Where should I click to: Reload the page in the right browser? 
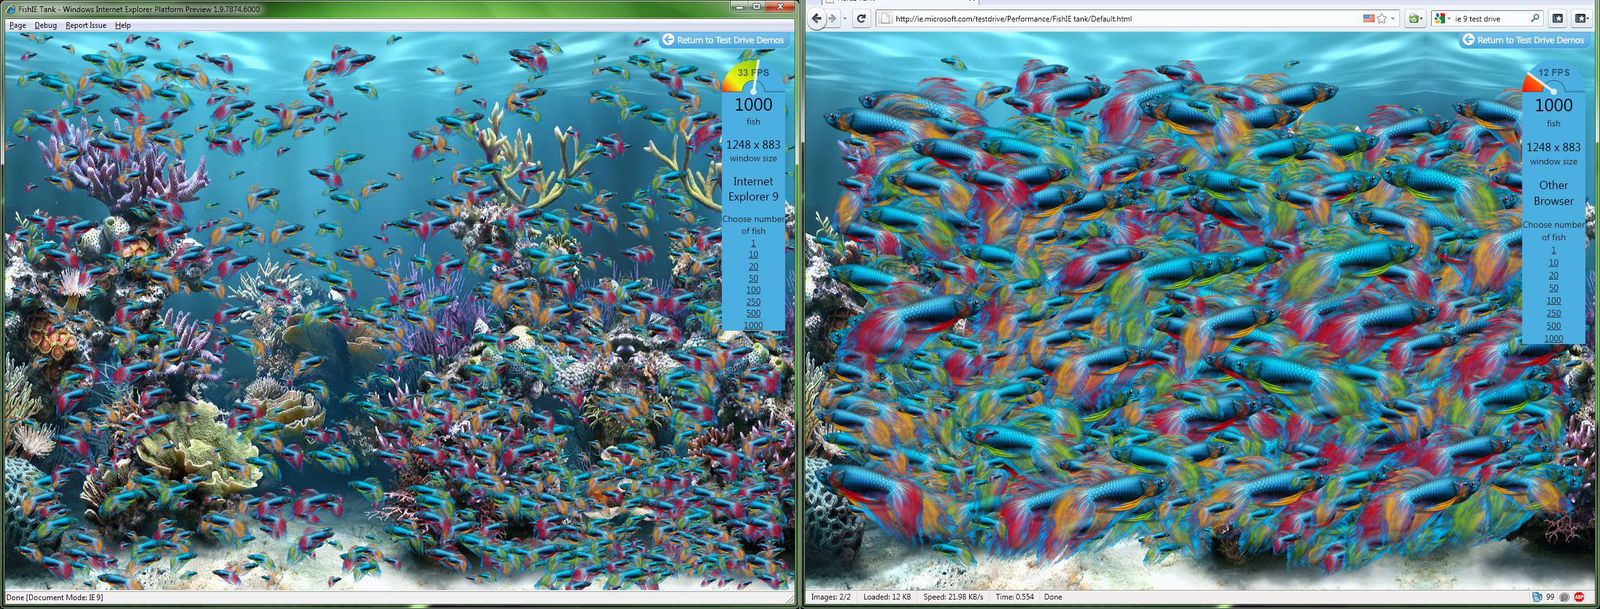[x=860, y=19]
